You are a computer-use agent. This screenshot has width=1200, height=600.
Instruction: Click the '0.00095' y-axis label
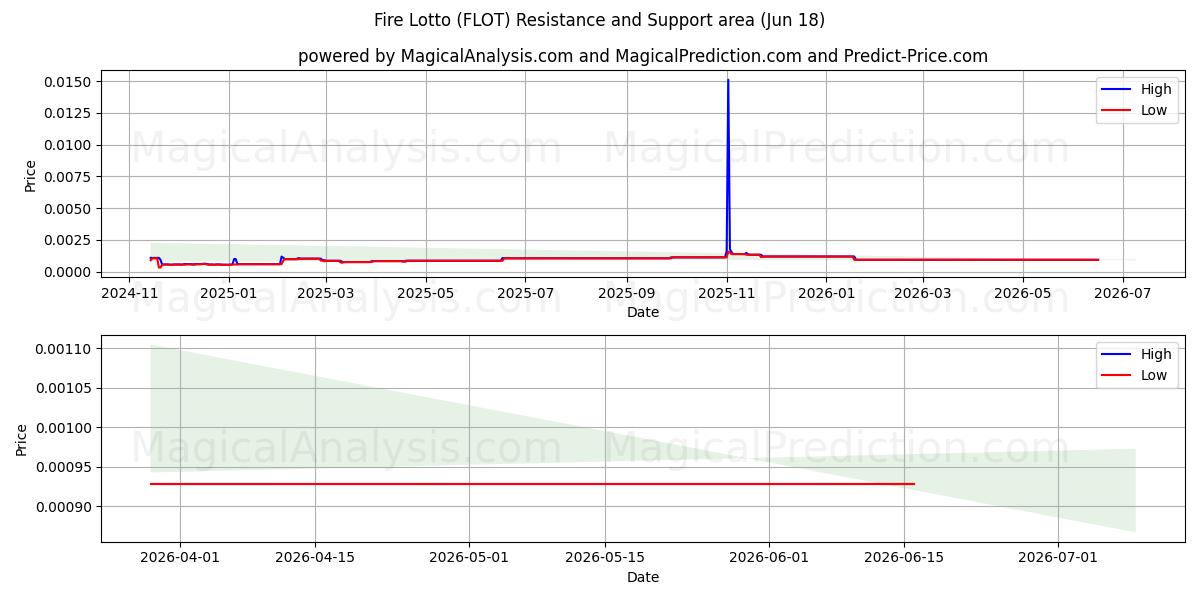tap(65, 467)
